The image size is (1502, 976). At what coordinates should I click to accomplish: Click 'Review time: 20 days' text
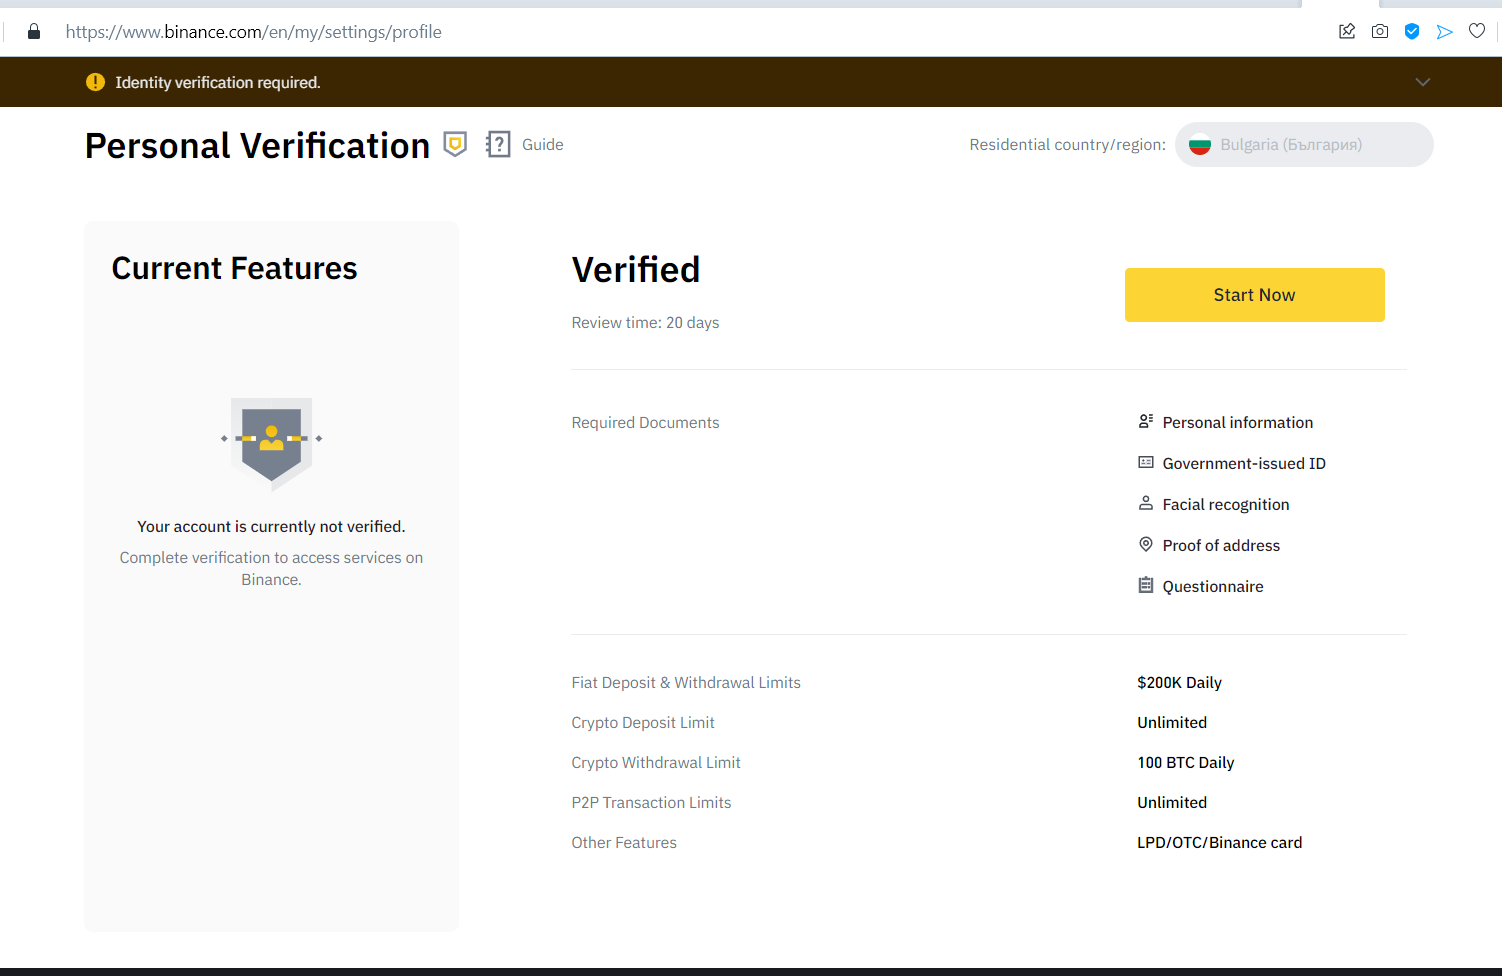coord(645,323)
